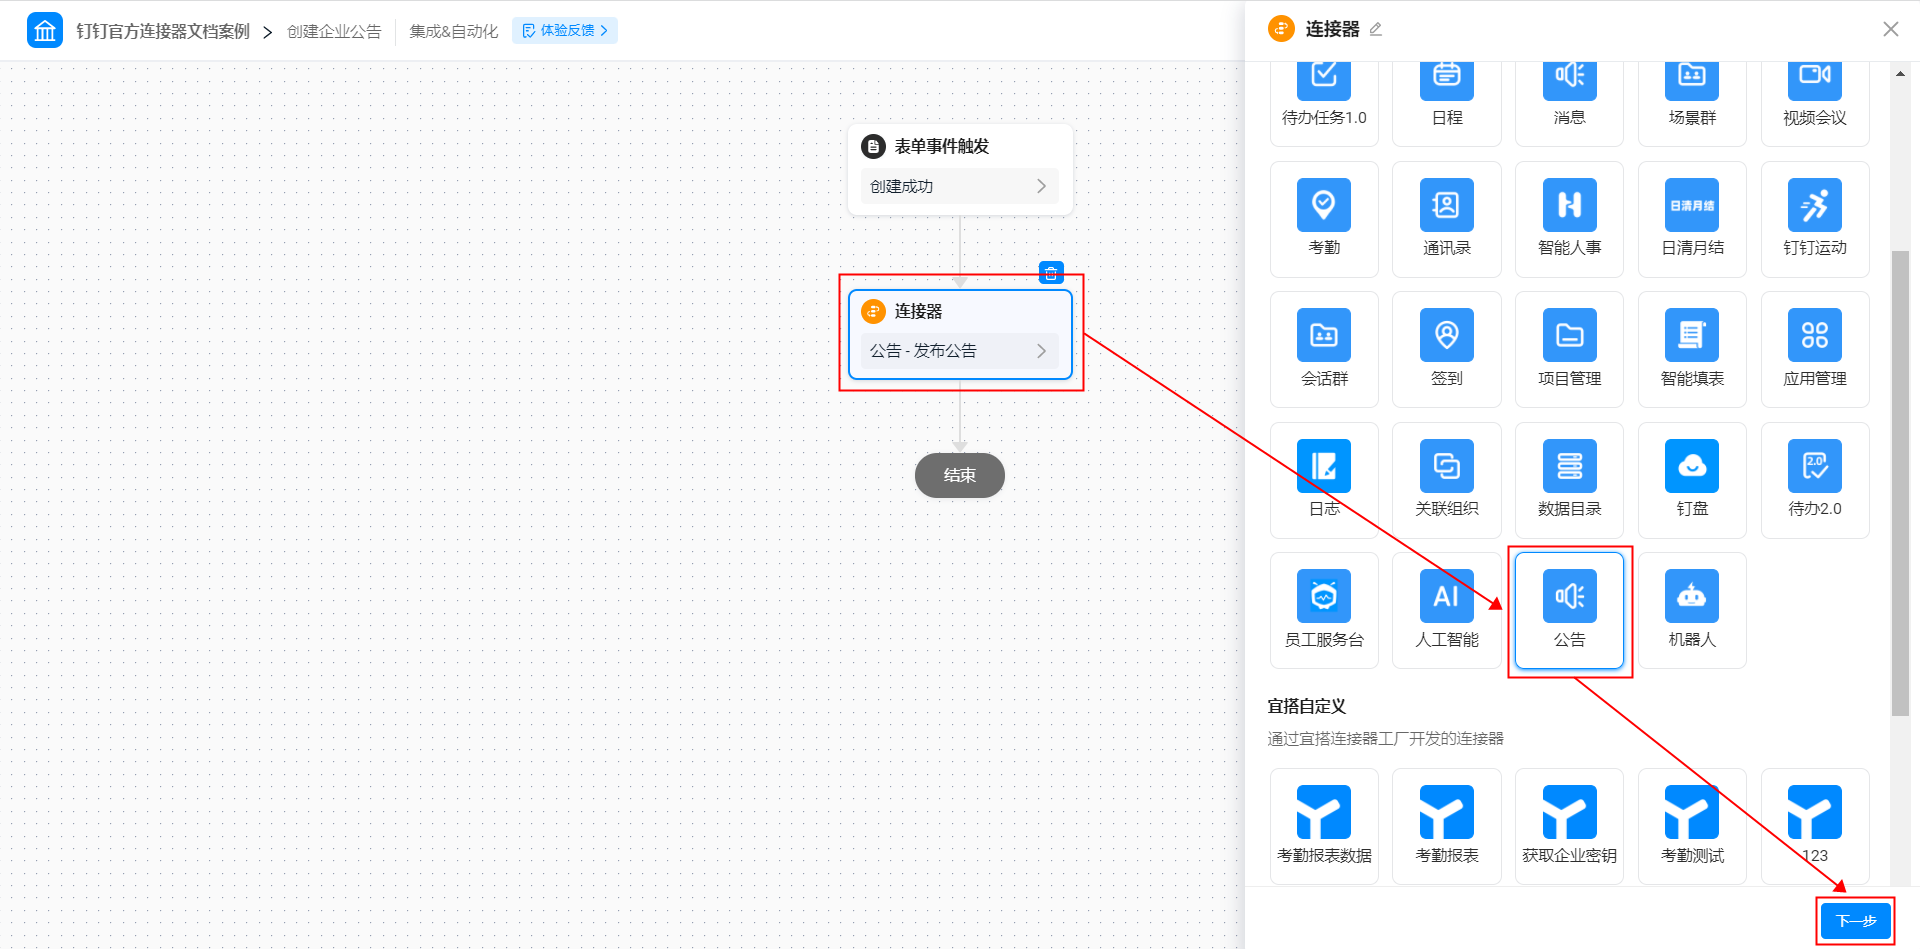The height and width of the screenshot is (949, 1920).
Task: Pick the 关联组织 connector
Action: click(x=1446, y=480)
